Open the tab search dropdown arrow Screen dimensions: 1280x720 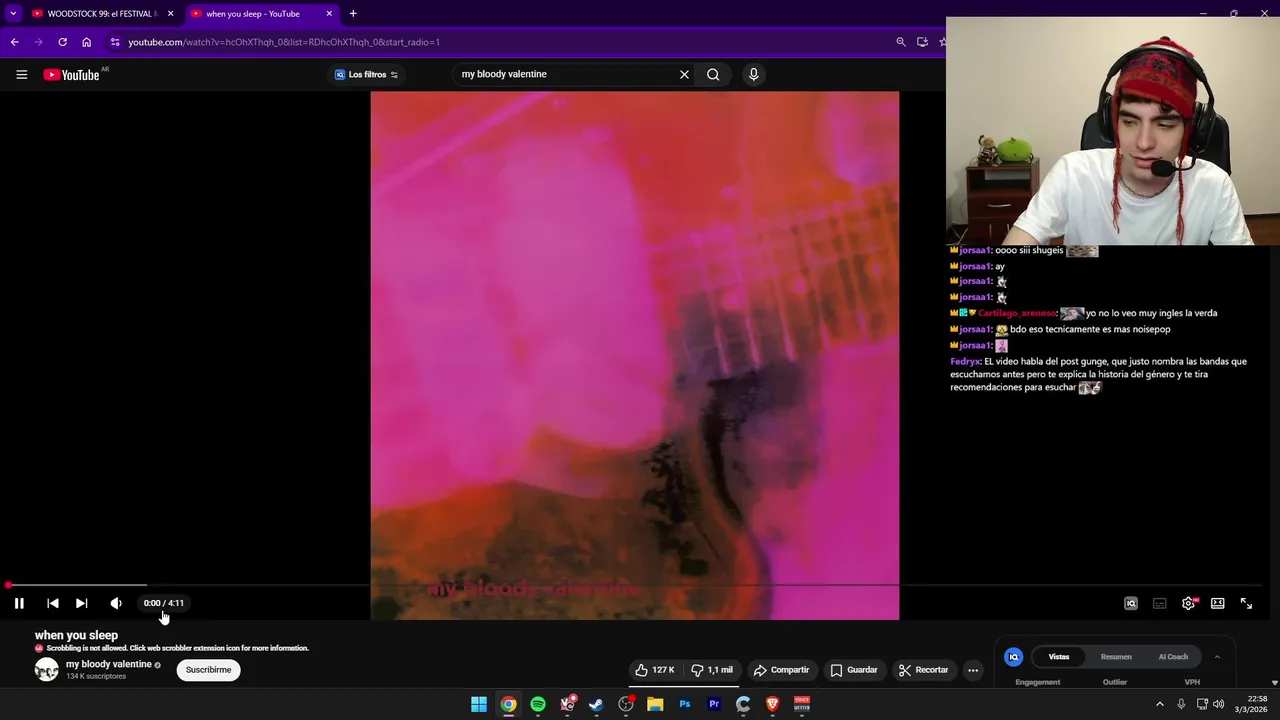click(x=13, y=14)
